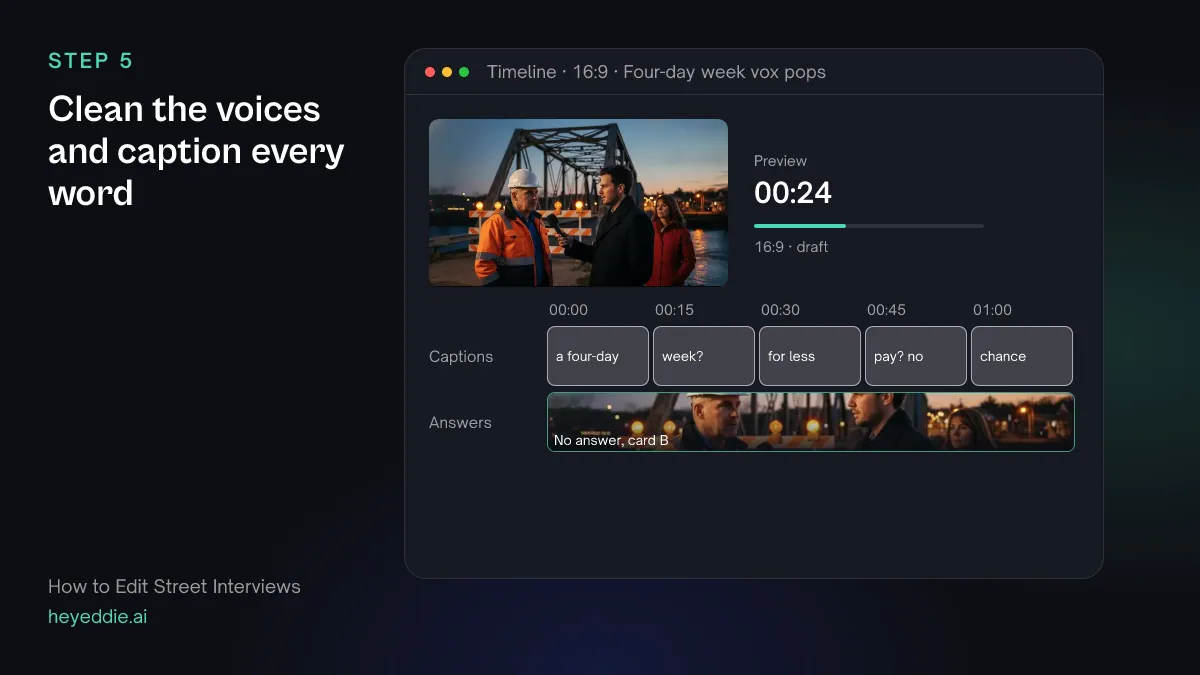Select the "week?" caption block
Viewport: 1200px width, 675px height.
[x=704, y=356]
